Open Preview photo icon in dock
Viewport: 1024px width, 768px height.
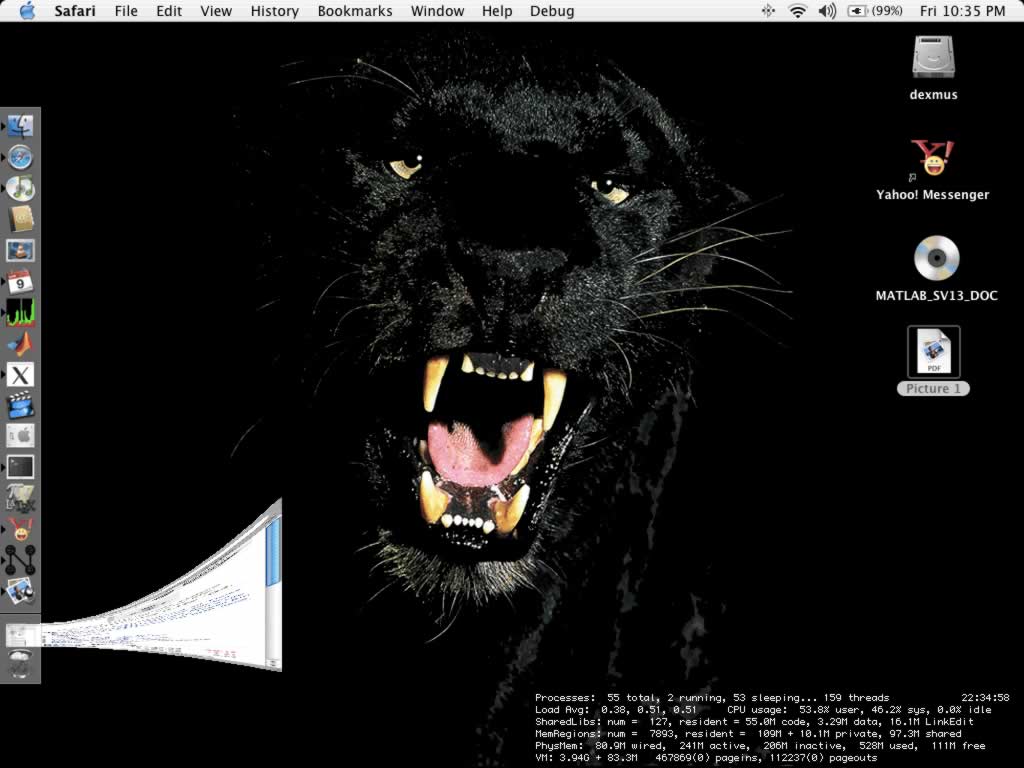(x=20, y=591)
